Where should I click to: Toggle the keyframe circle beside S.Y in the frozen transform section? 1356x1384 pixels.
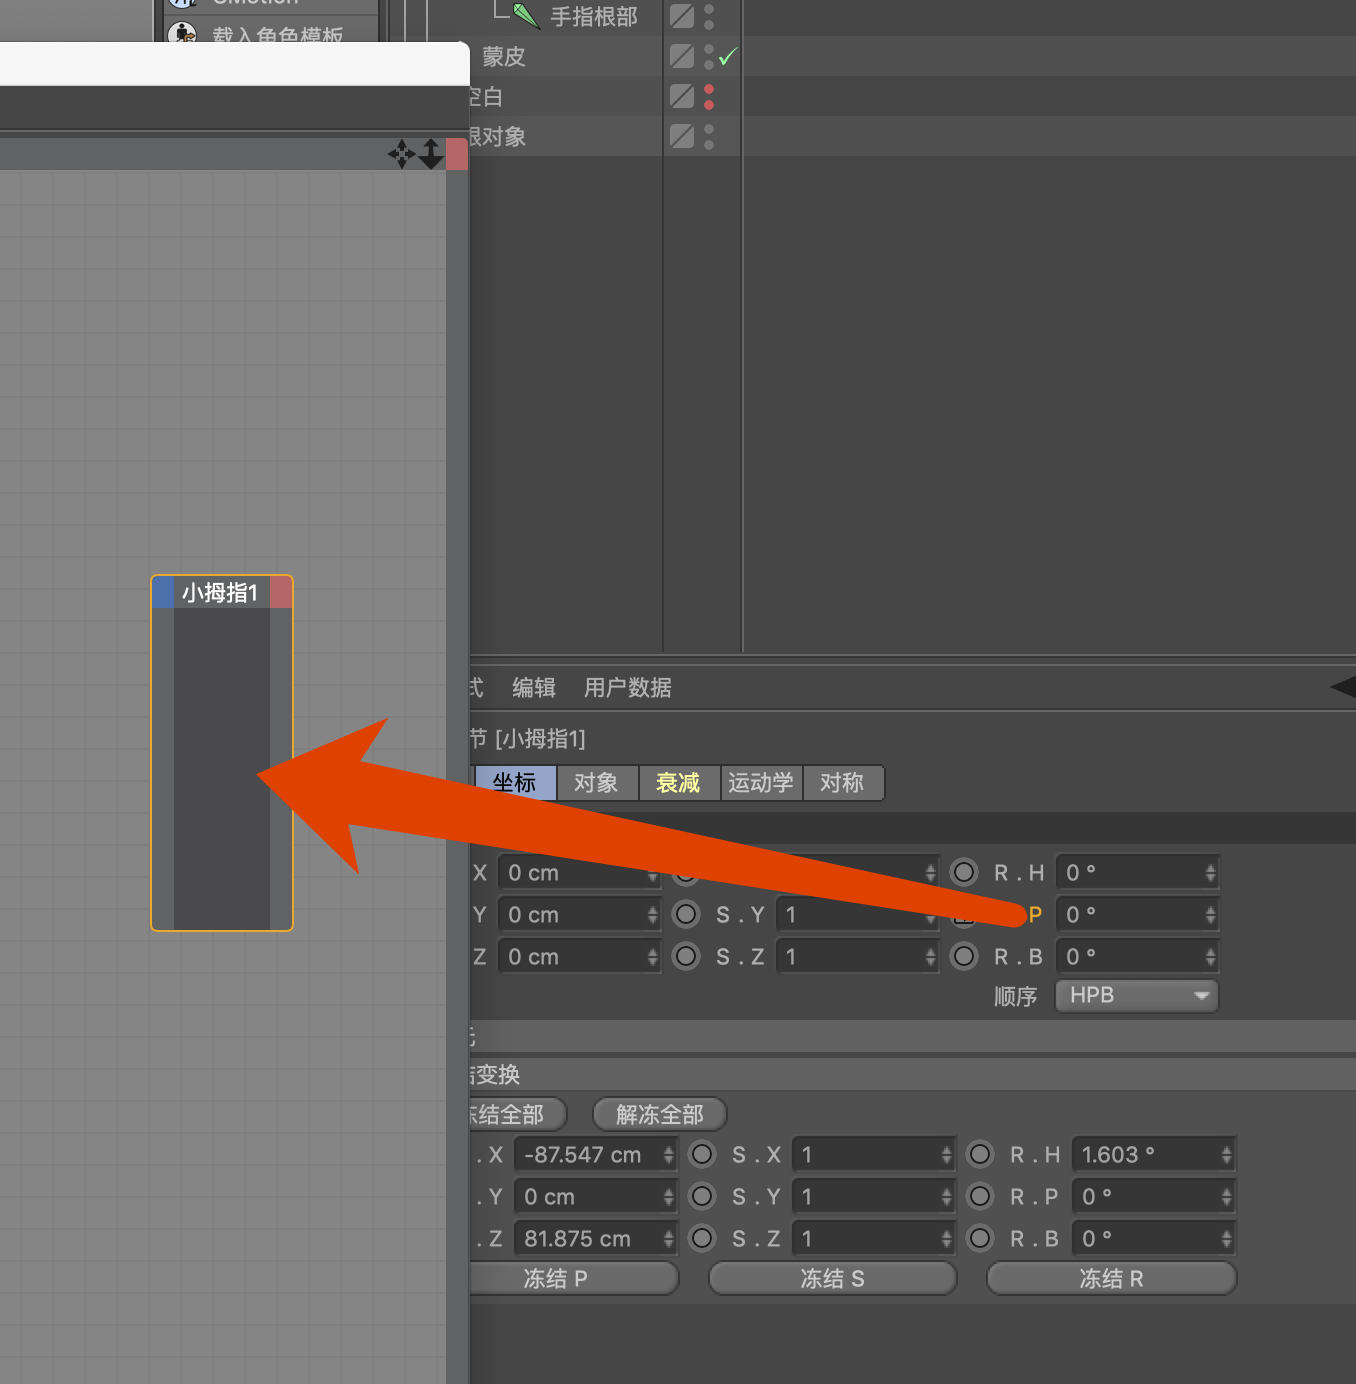[702, 1197]
